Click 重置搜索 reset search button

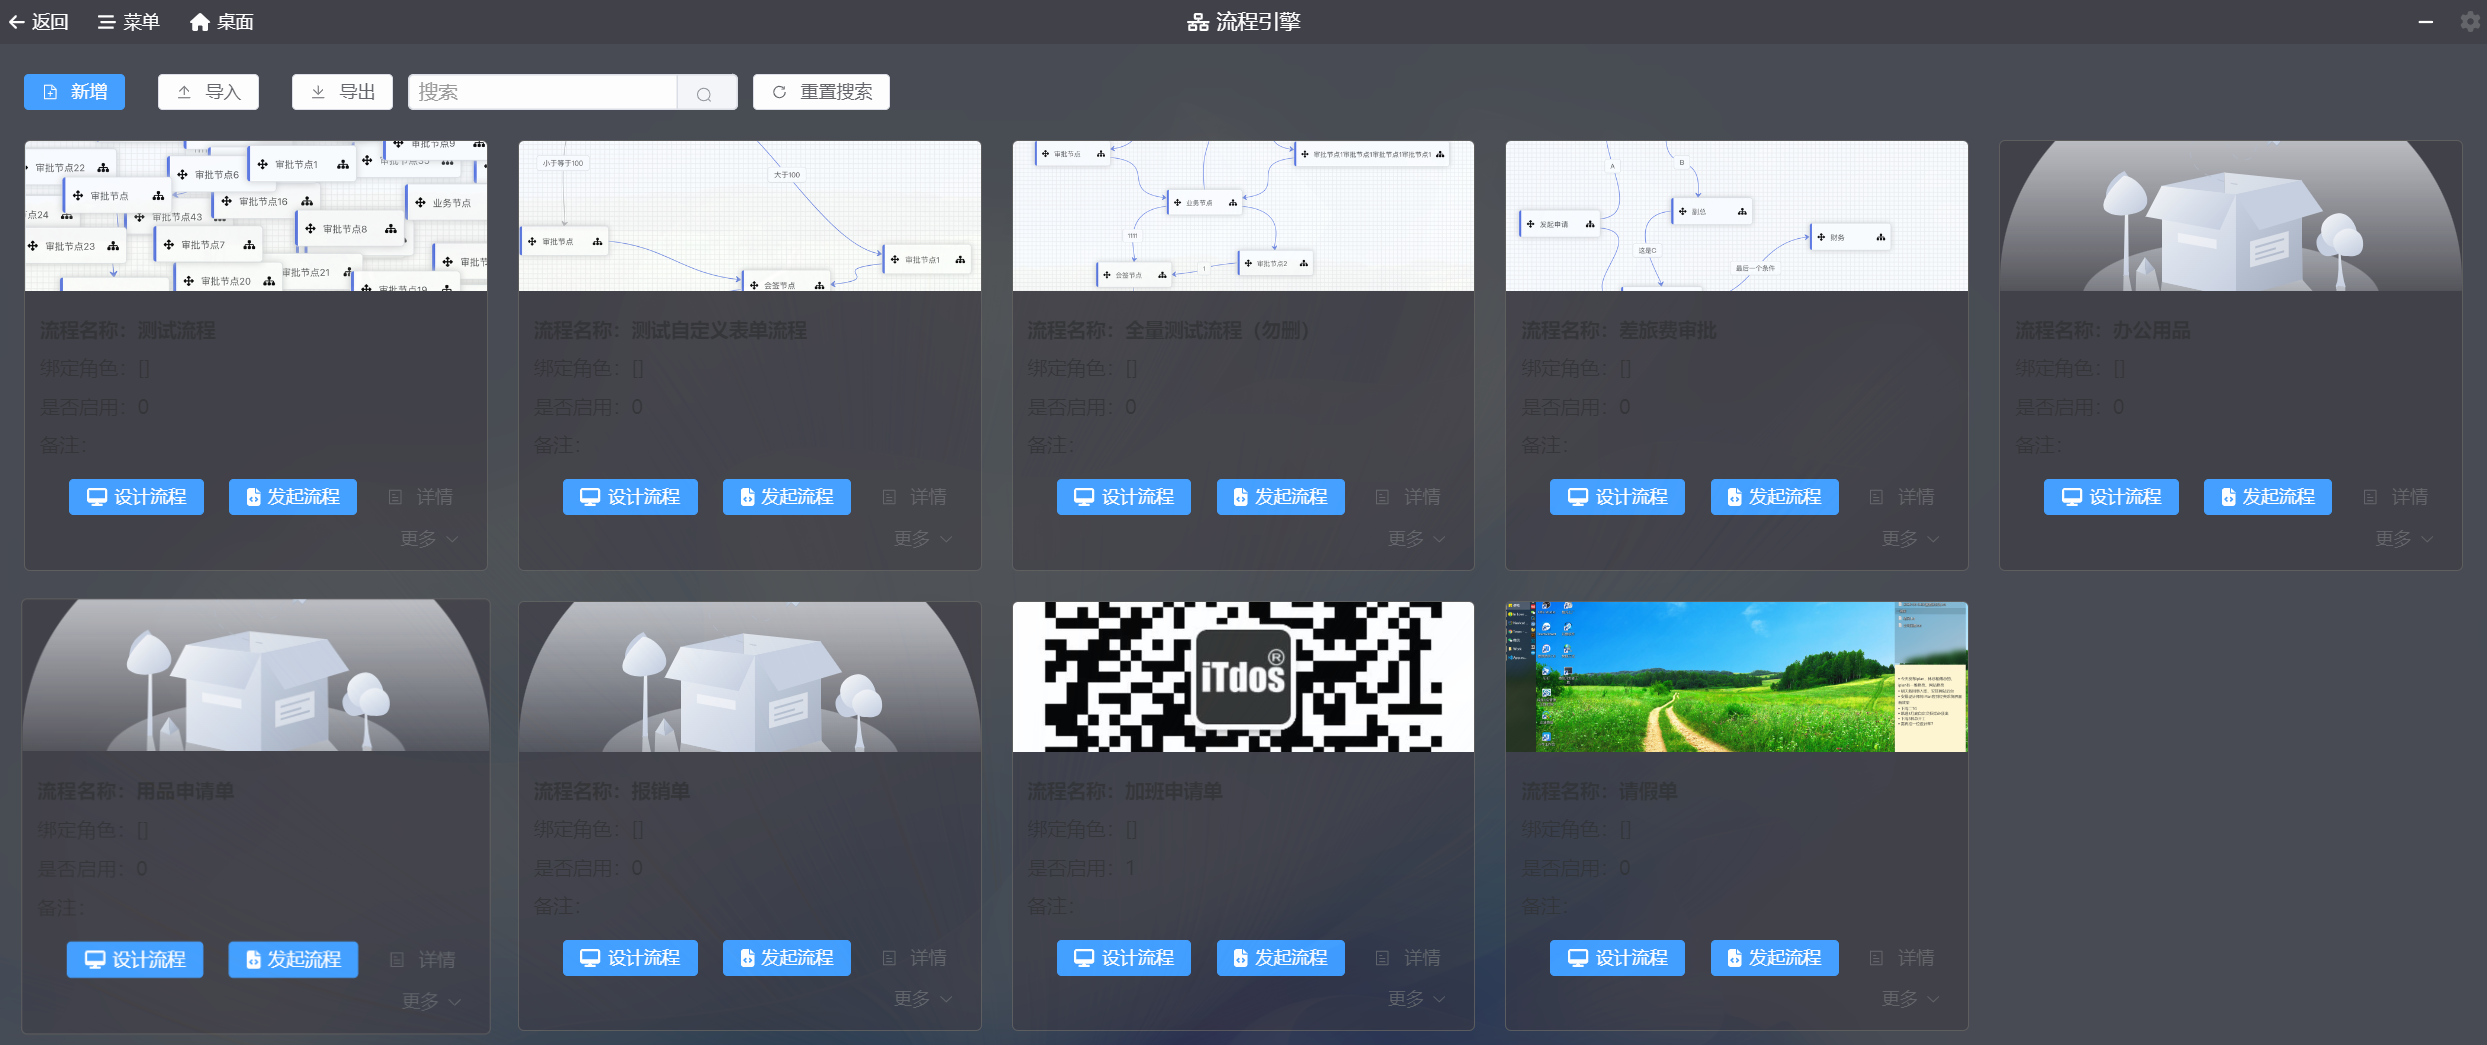click(821, 92)
